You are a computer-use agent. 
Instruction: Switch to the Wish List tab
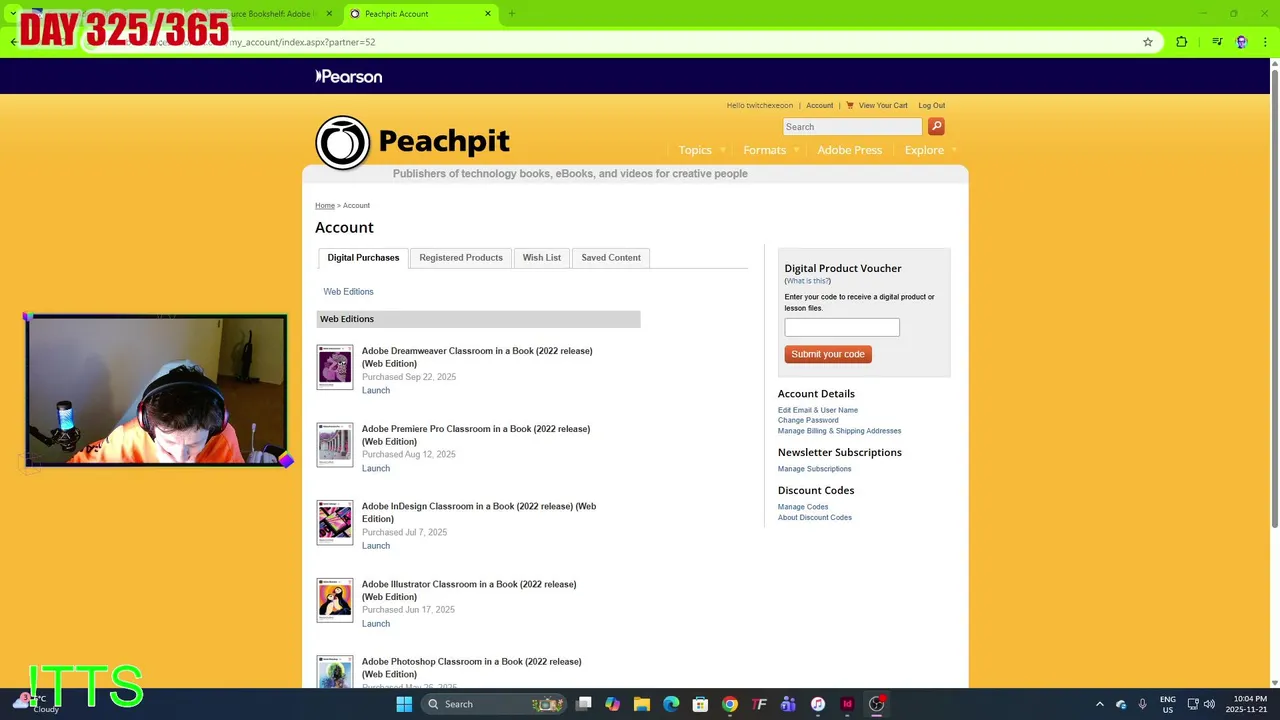[542, 258]
